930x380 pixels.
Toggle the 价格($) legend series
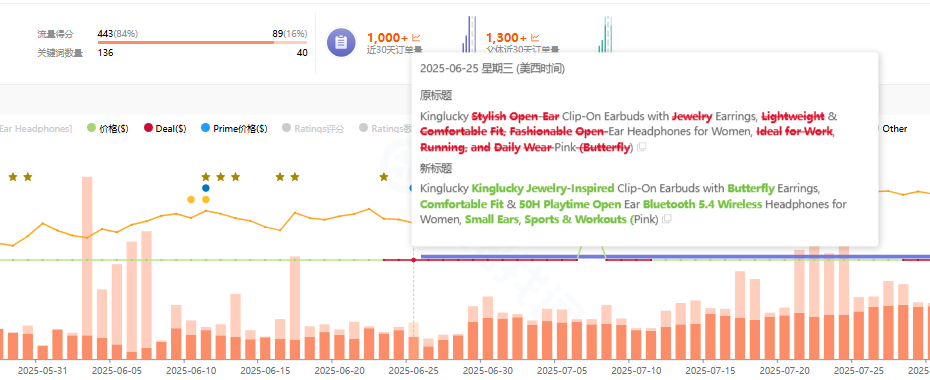click(x=108, y=128)
